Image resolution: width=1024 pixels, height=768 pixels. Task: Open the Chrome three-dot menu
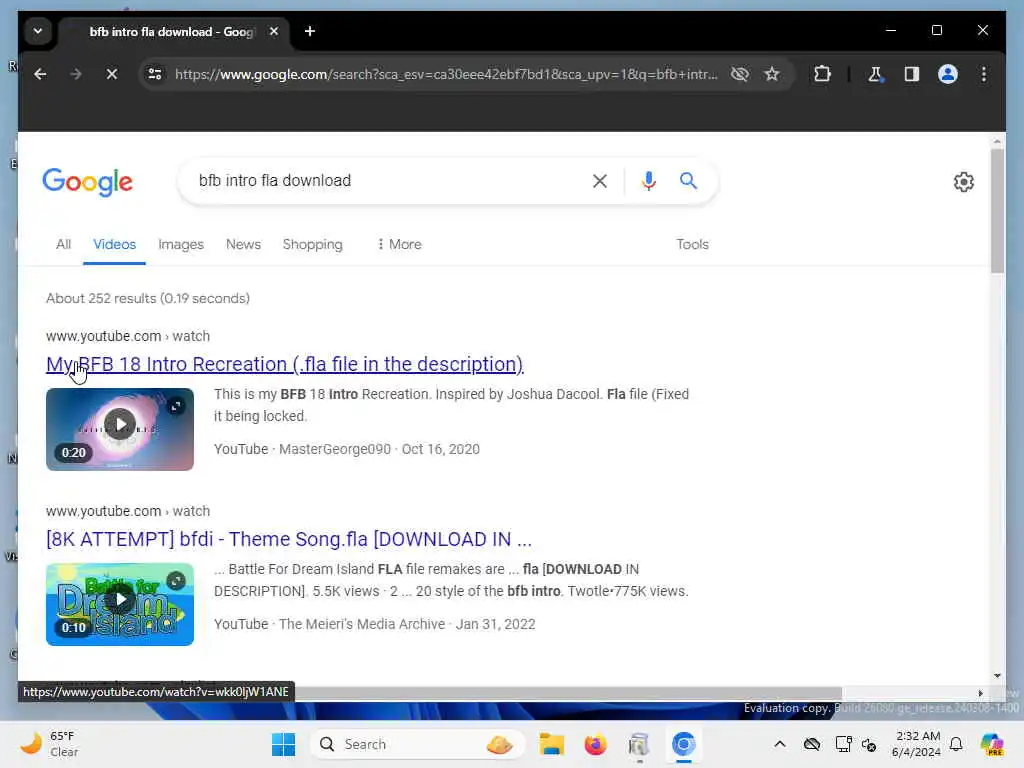click(x=984, y=74)
